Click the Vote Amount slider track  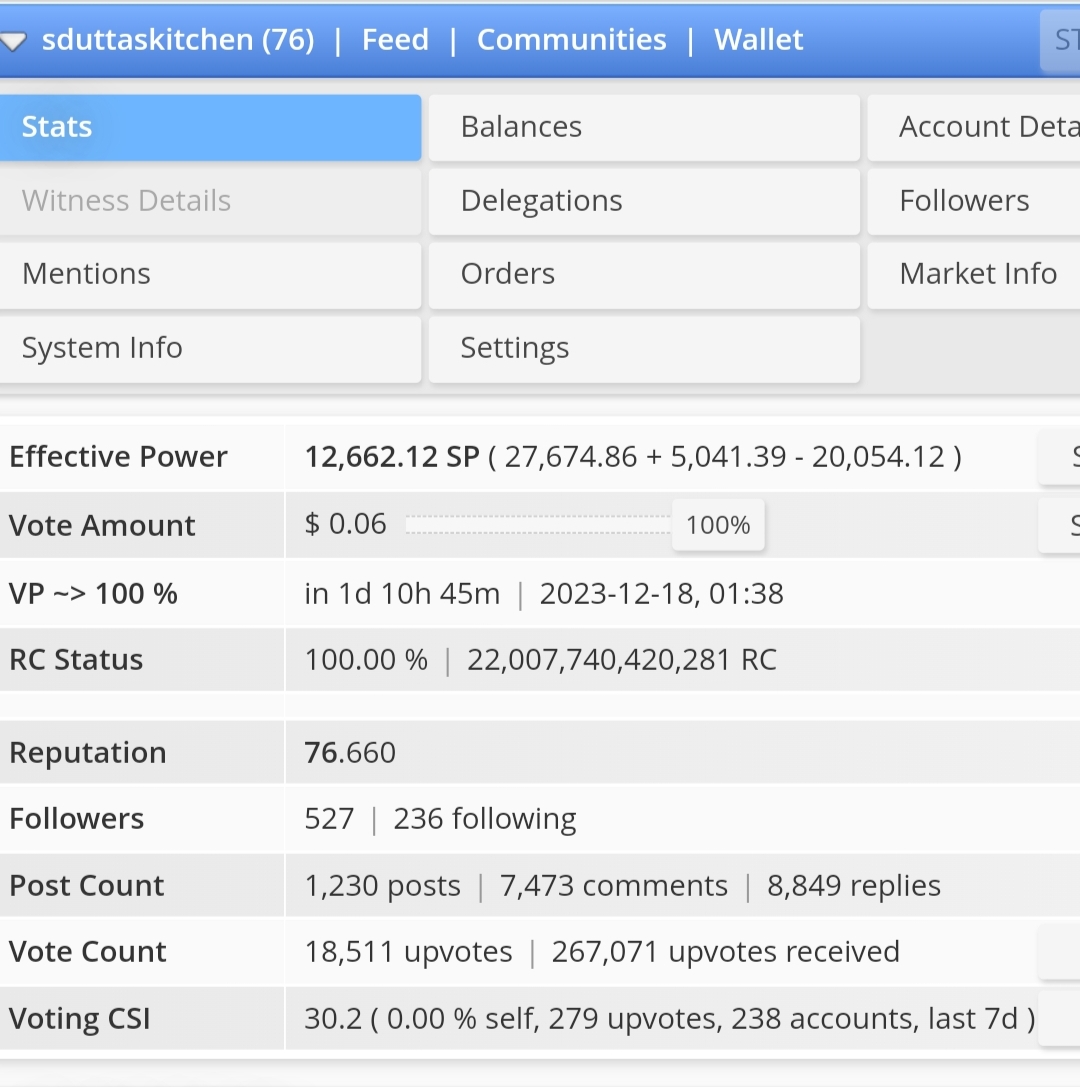(x=538, y=525)
